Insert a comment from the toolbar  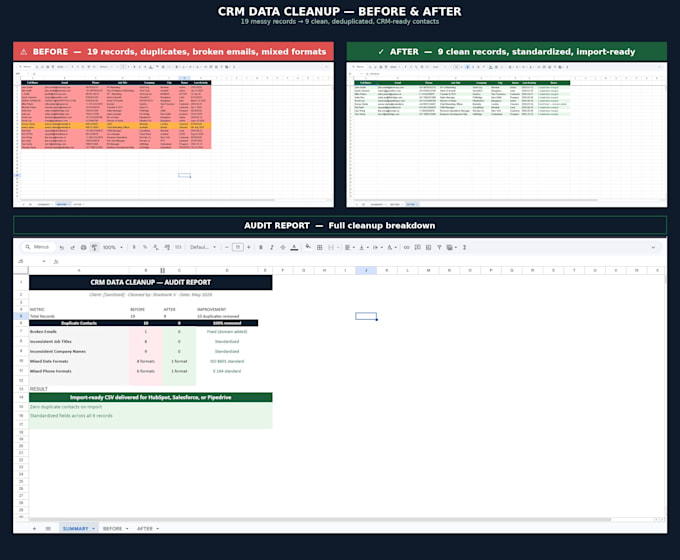[x=417, y=247]
